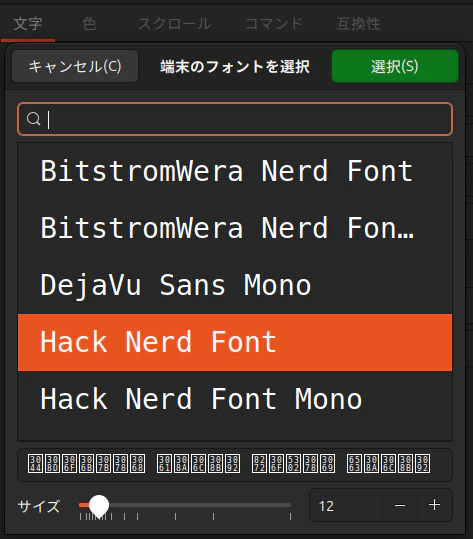473x539 pixels.
Task: Confirm with the green 選択(S) button
Action: 395,66
